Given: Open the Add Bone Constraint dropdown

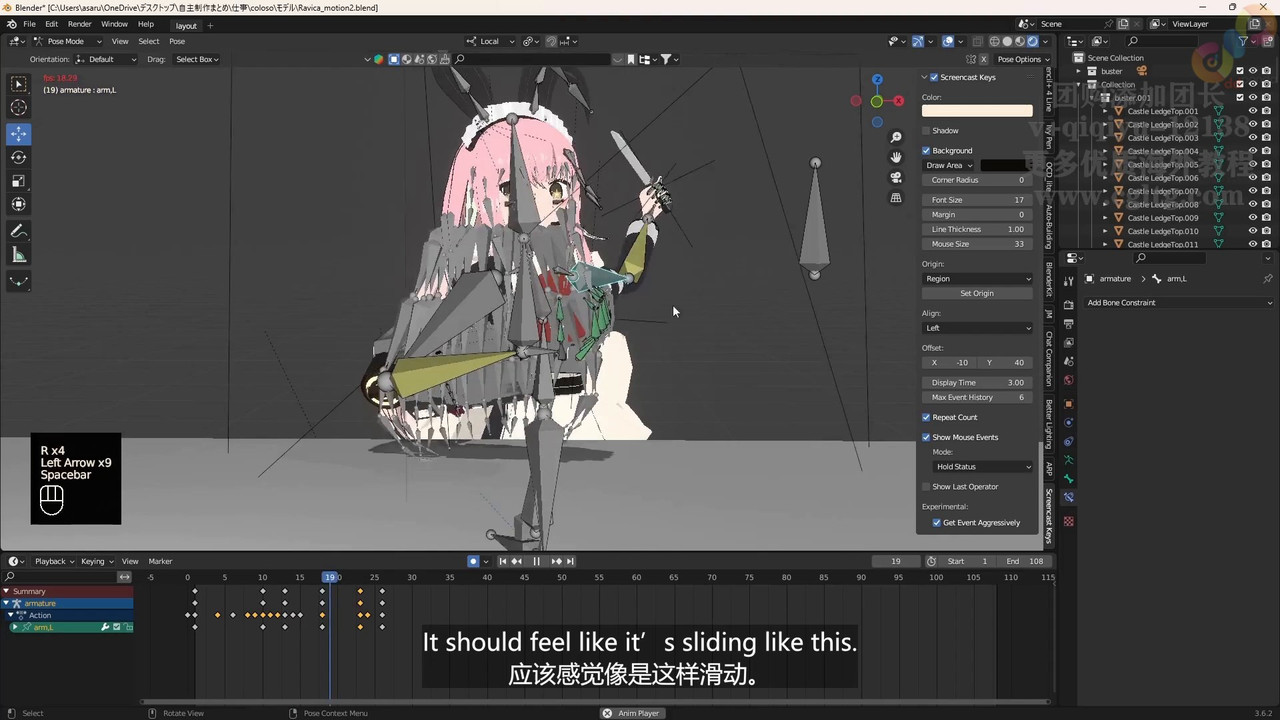Looking at the screenshot, I should [1178, 303].
